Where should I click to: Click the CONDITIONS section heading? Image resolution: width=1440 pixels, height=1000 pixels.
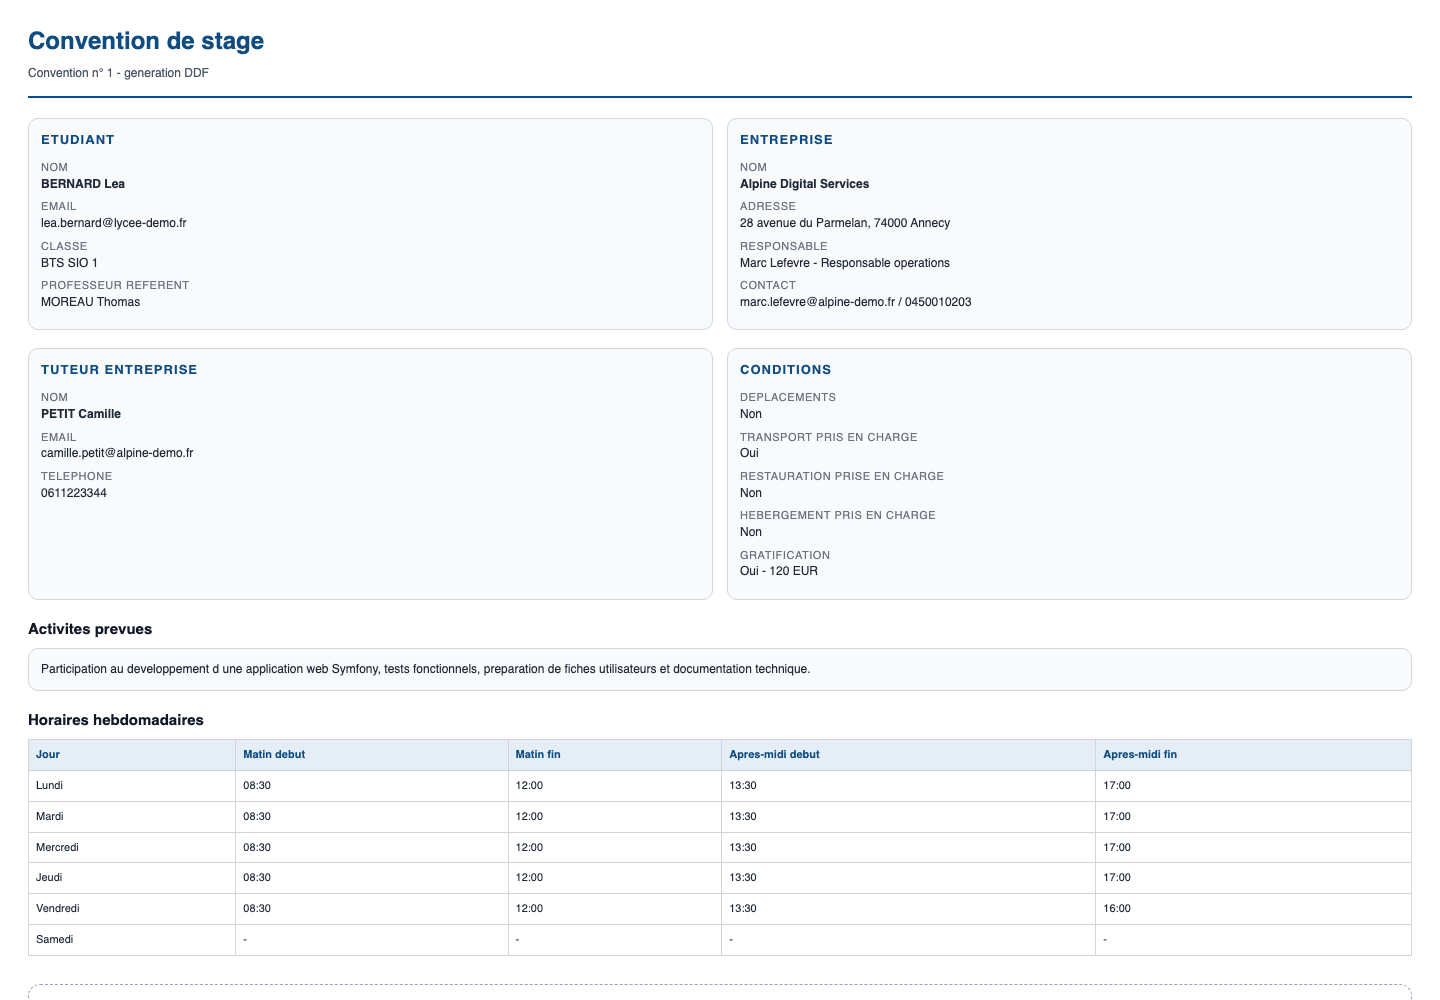click(x=785, y=370)
